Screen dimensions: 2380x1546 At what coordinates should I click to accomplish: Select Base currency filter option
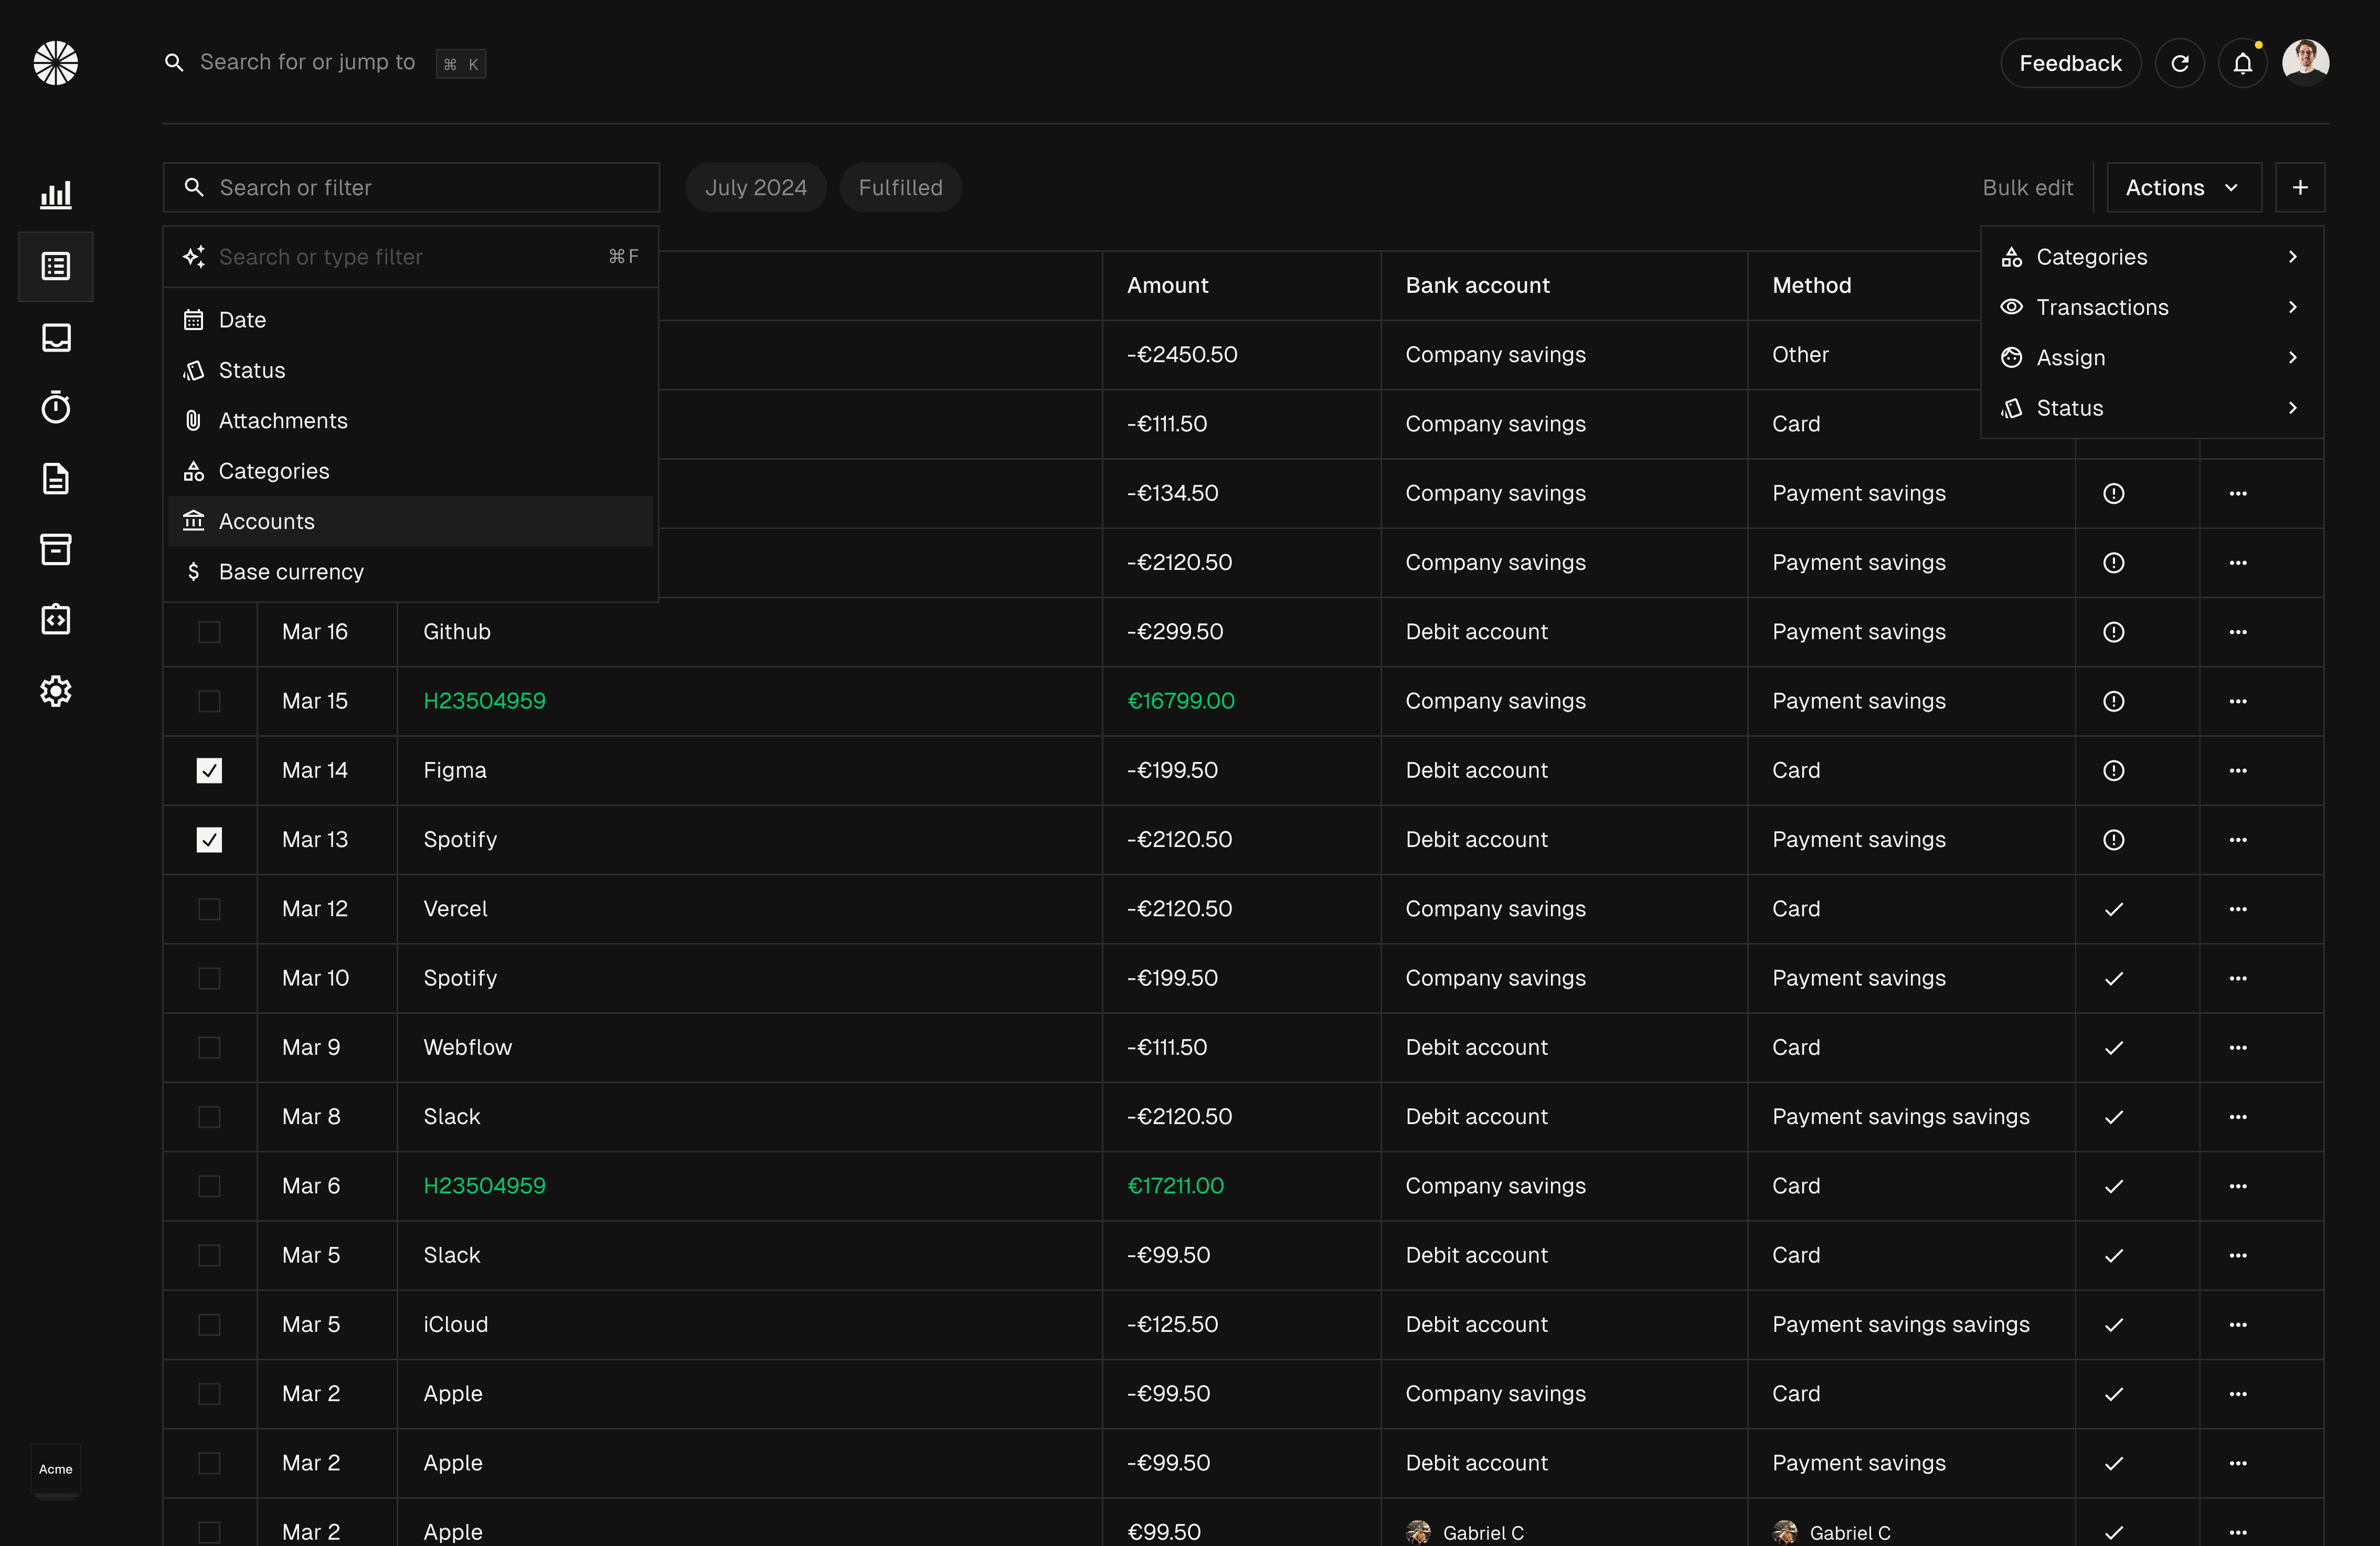pos(291,572)
